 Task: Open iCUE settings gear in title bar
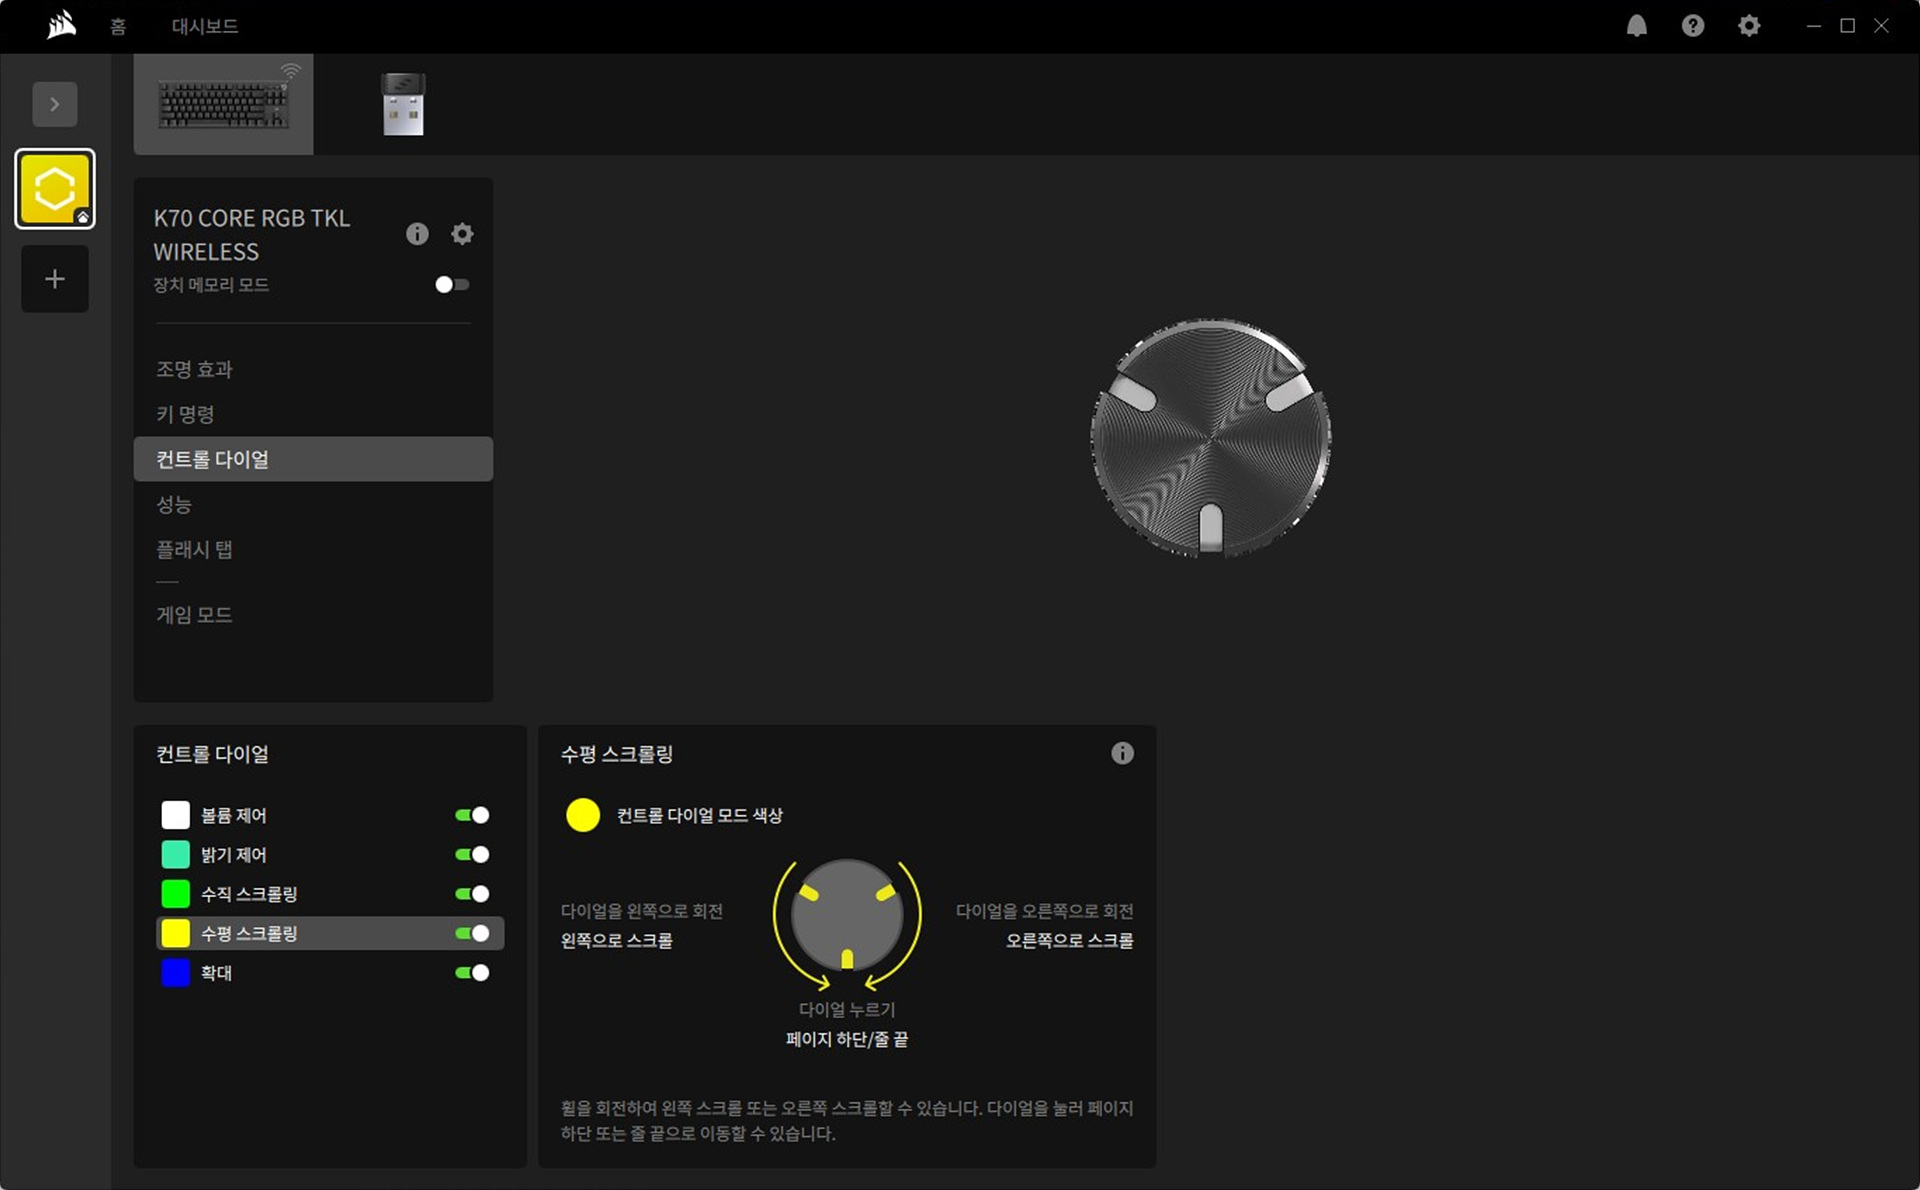pos(1748,26)
